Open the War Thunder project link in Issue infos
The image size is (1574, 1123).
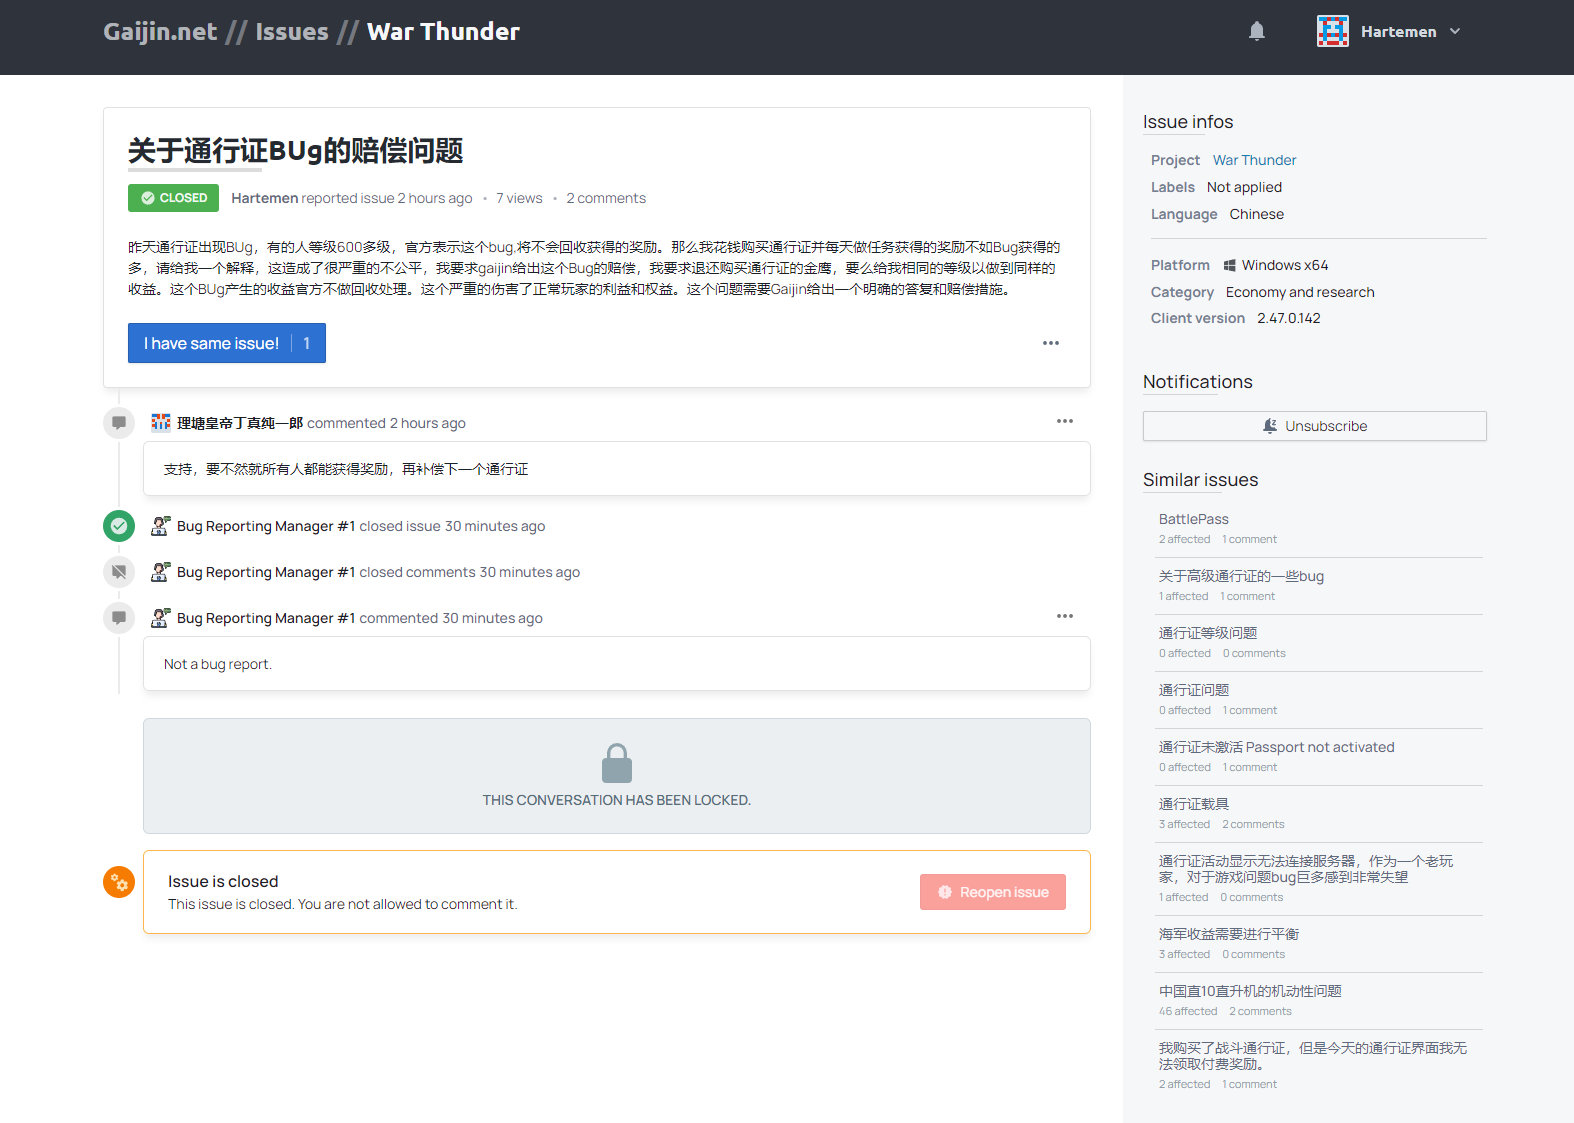point(1254,160)
